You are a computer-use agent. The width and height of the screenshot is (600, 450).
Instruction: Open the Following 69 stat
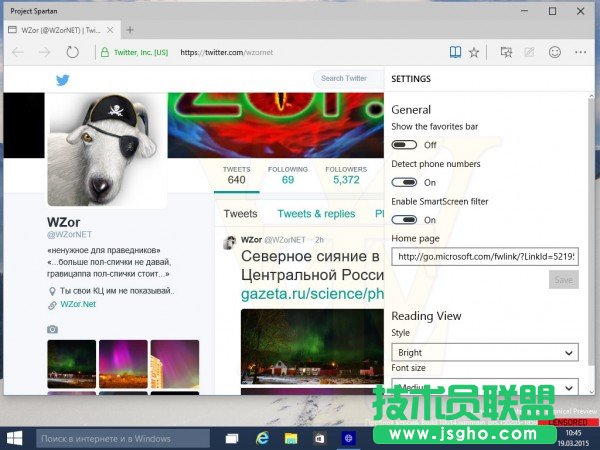click(288, 176)
